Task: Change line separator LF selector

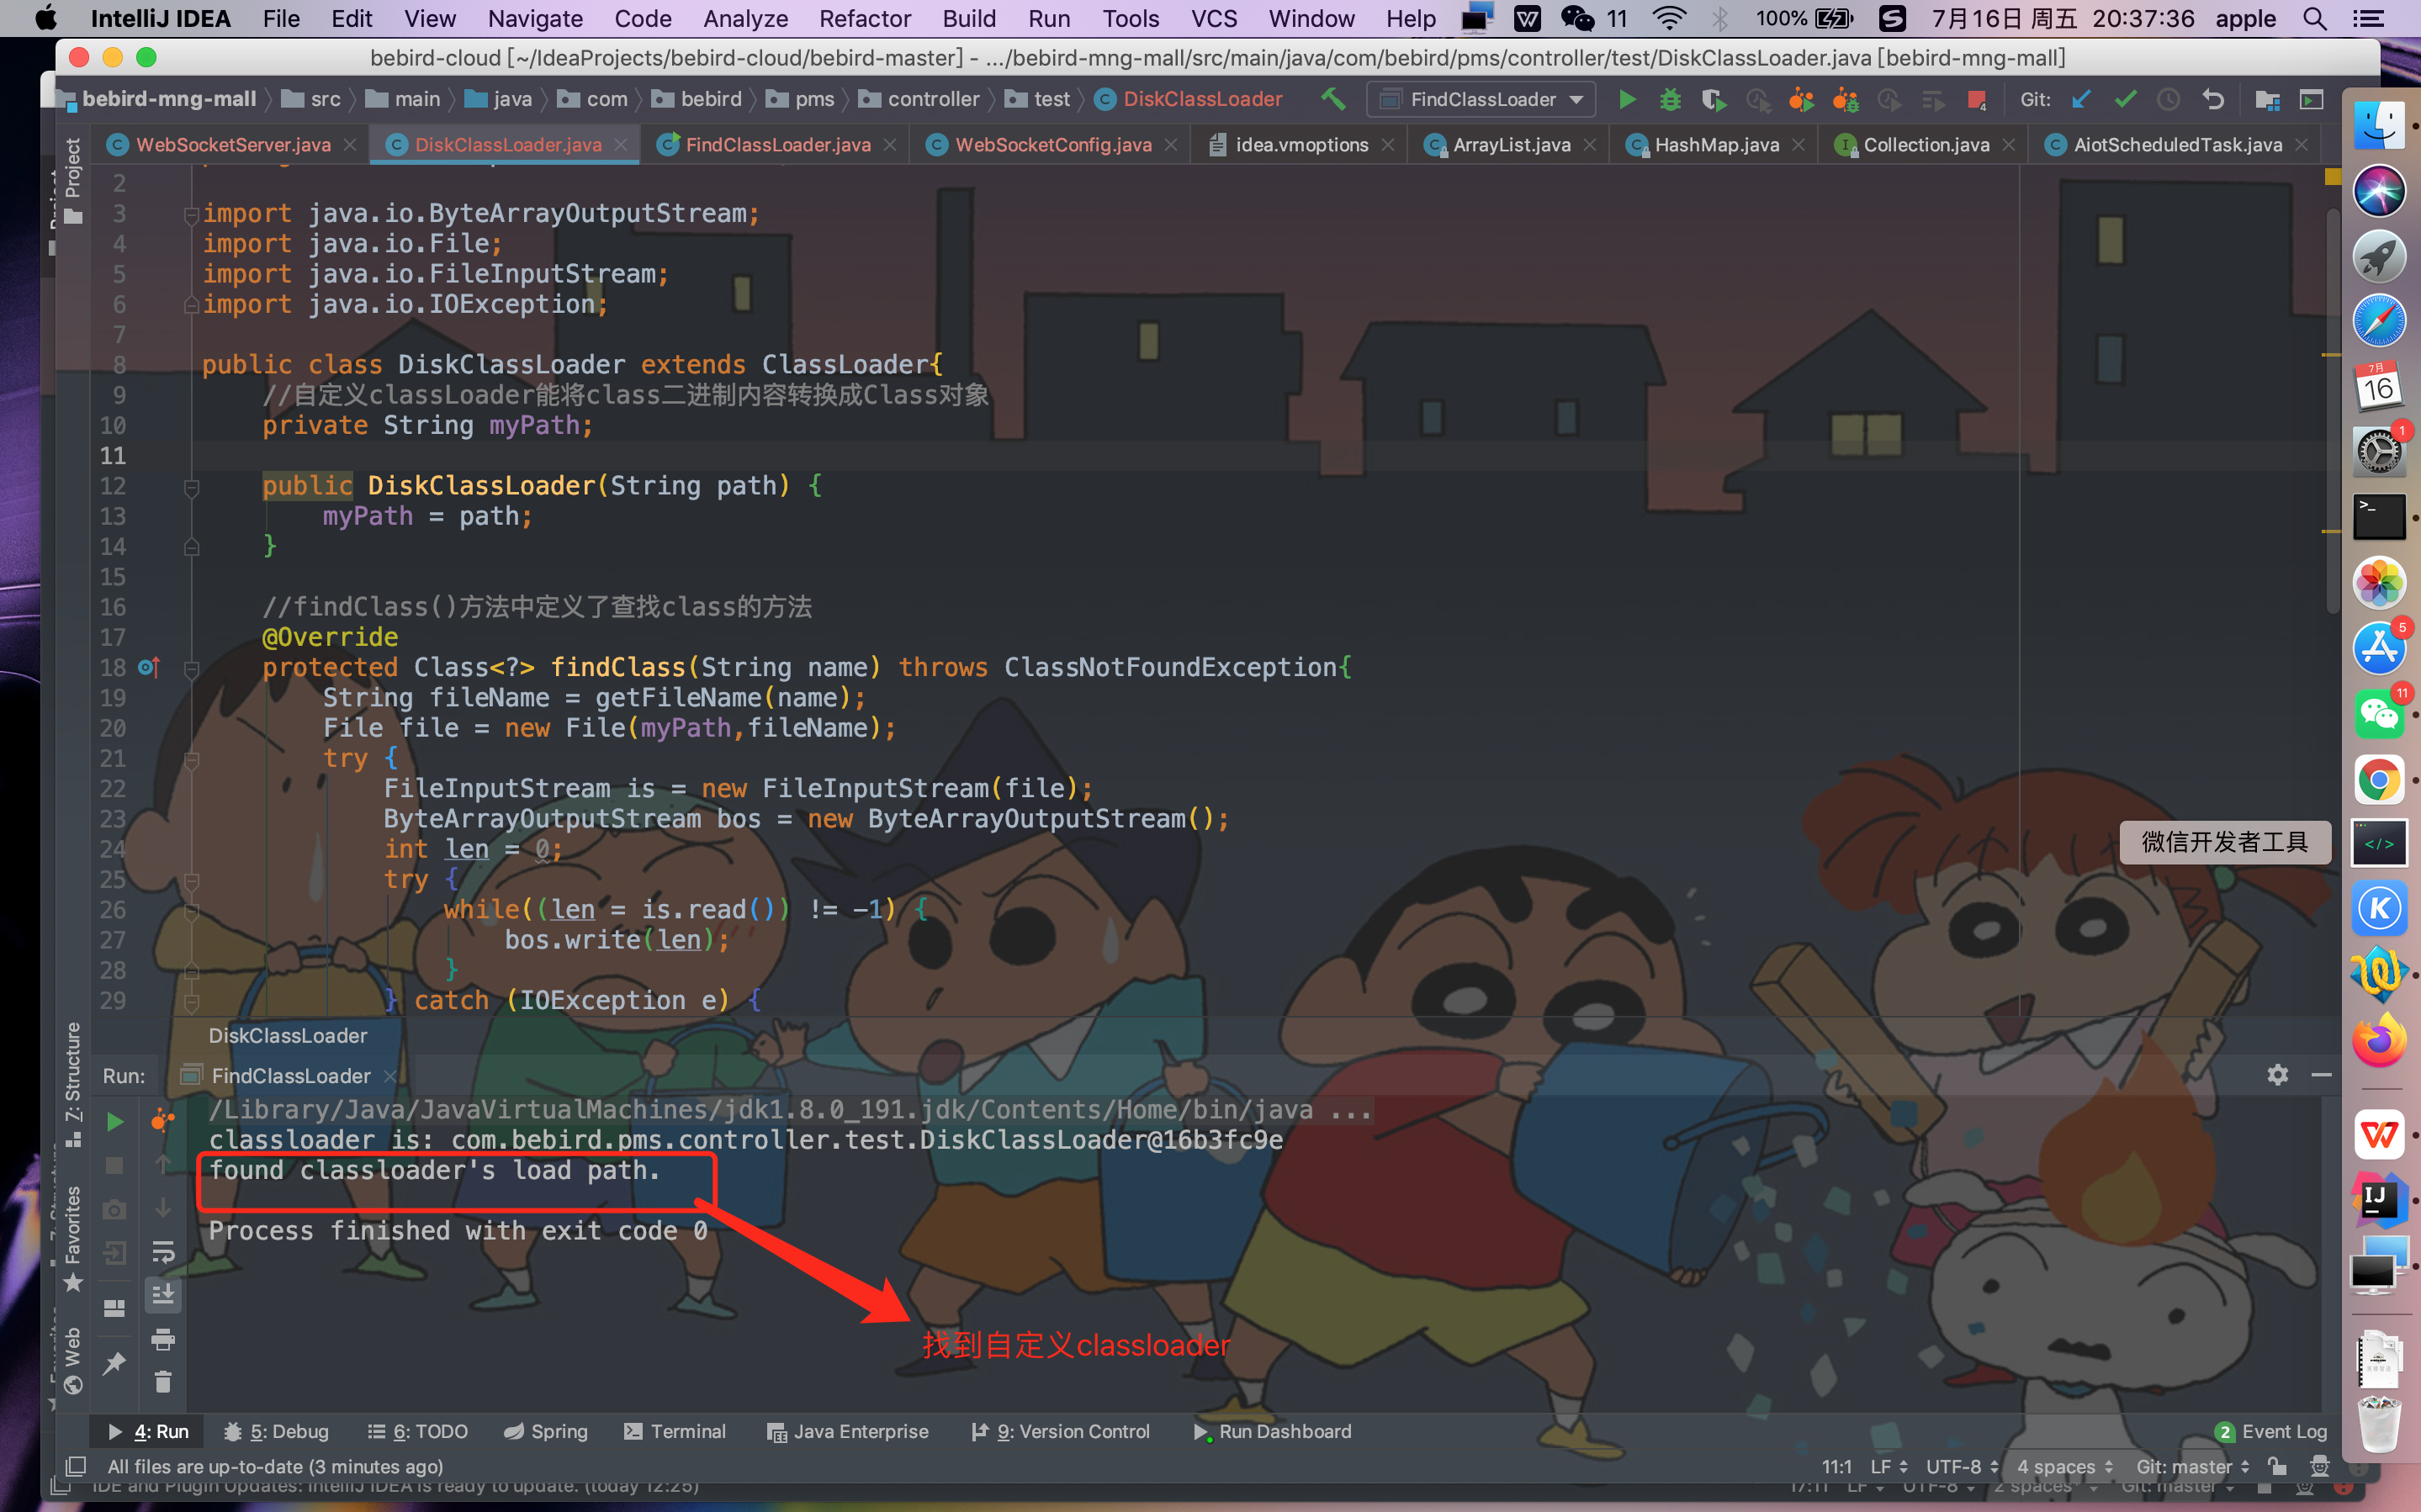Action: click(x=1888, y=1466)
